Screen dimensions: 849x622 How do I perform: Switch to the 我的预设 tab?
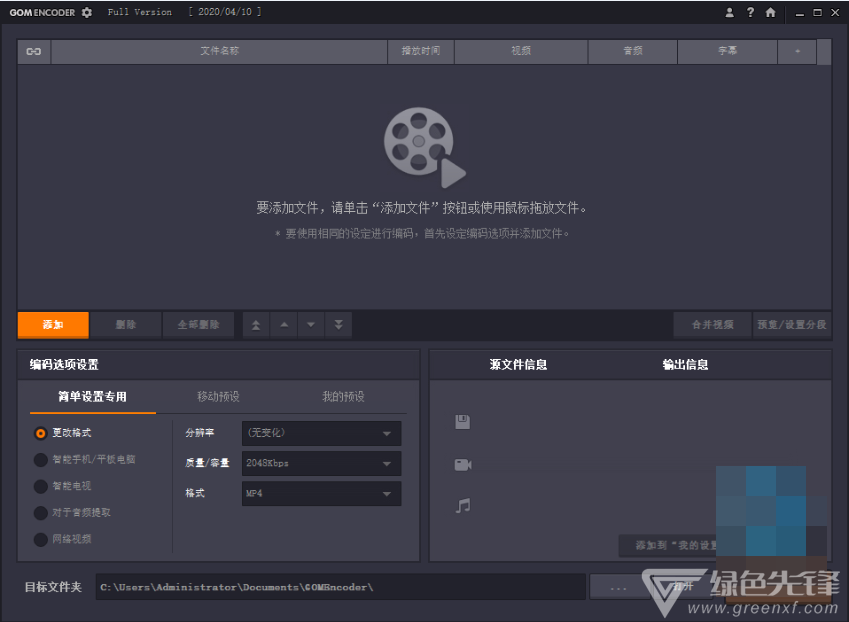click(343, 397)
